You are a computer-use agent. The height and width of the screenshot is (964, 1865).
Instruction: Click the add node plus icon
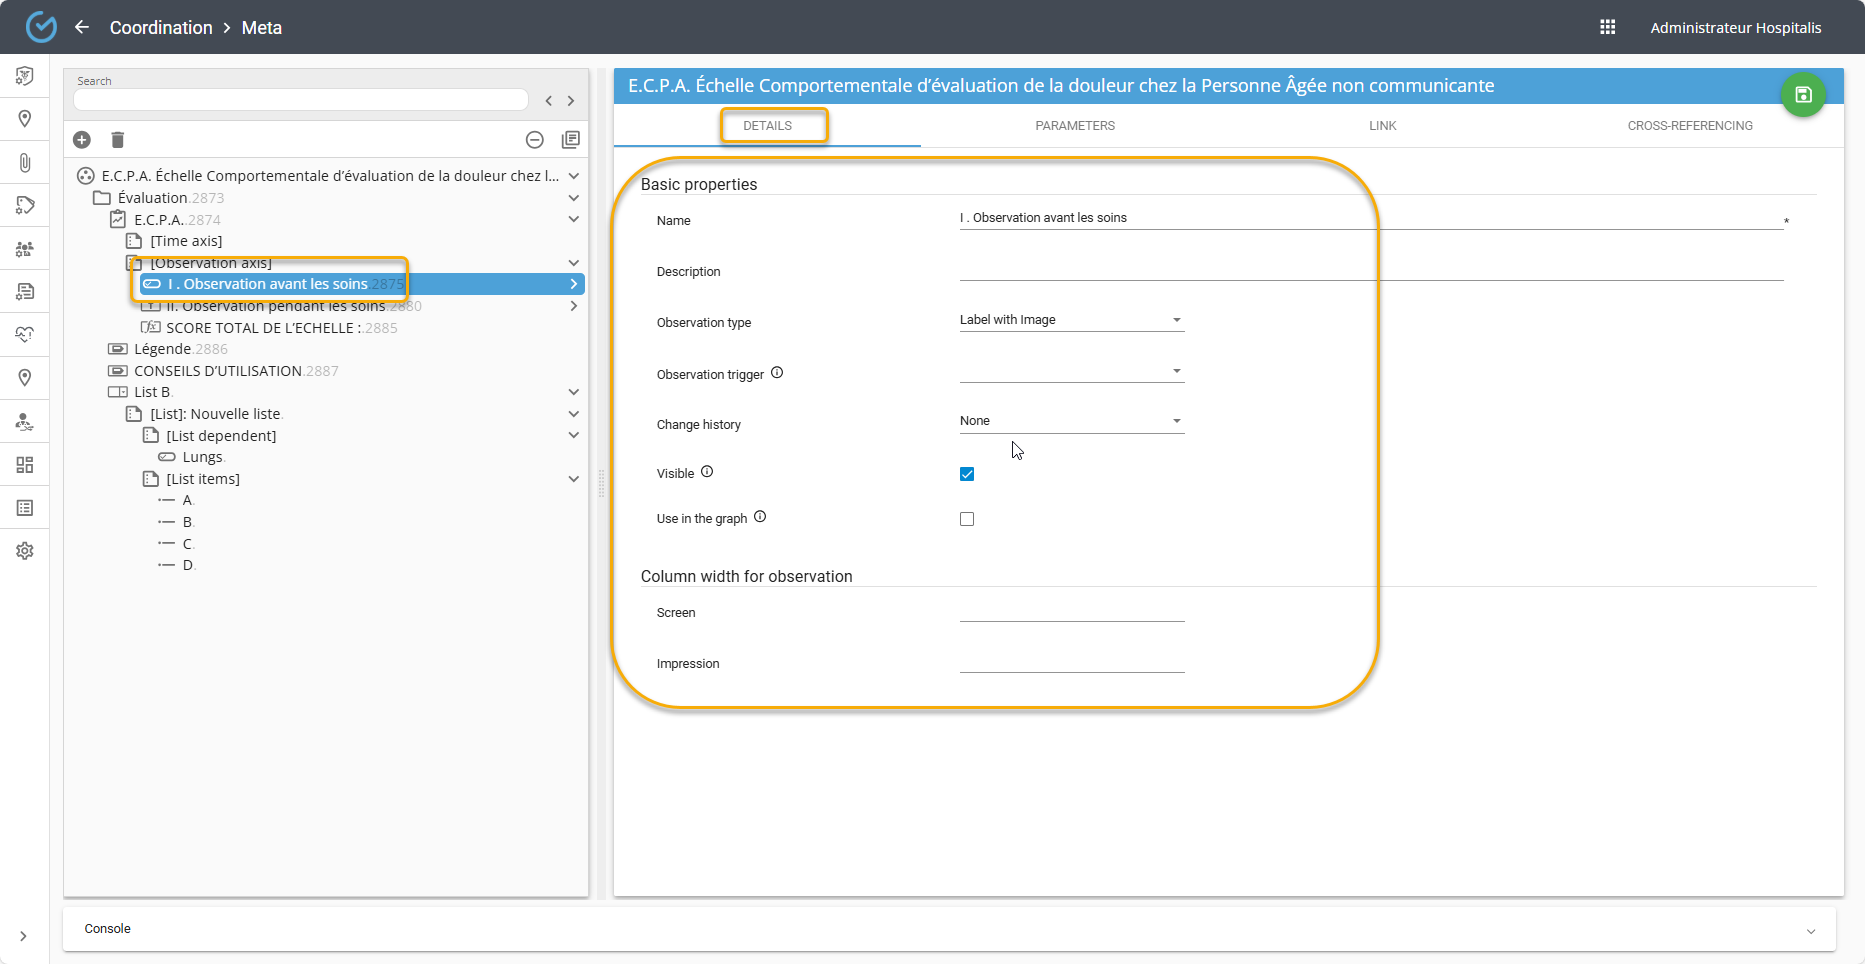(82, 140)
